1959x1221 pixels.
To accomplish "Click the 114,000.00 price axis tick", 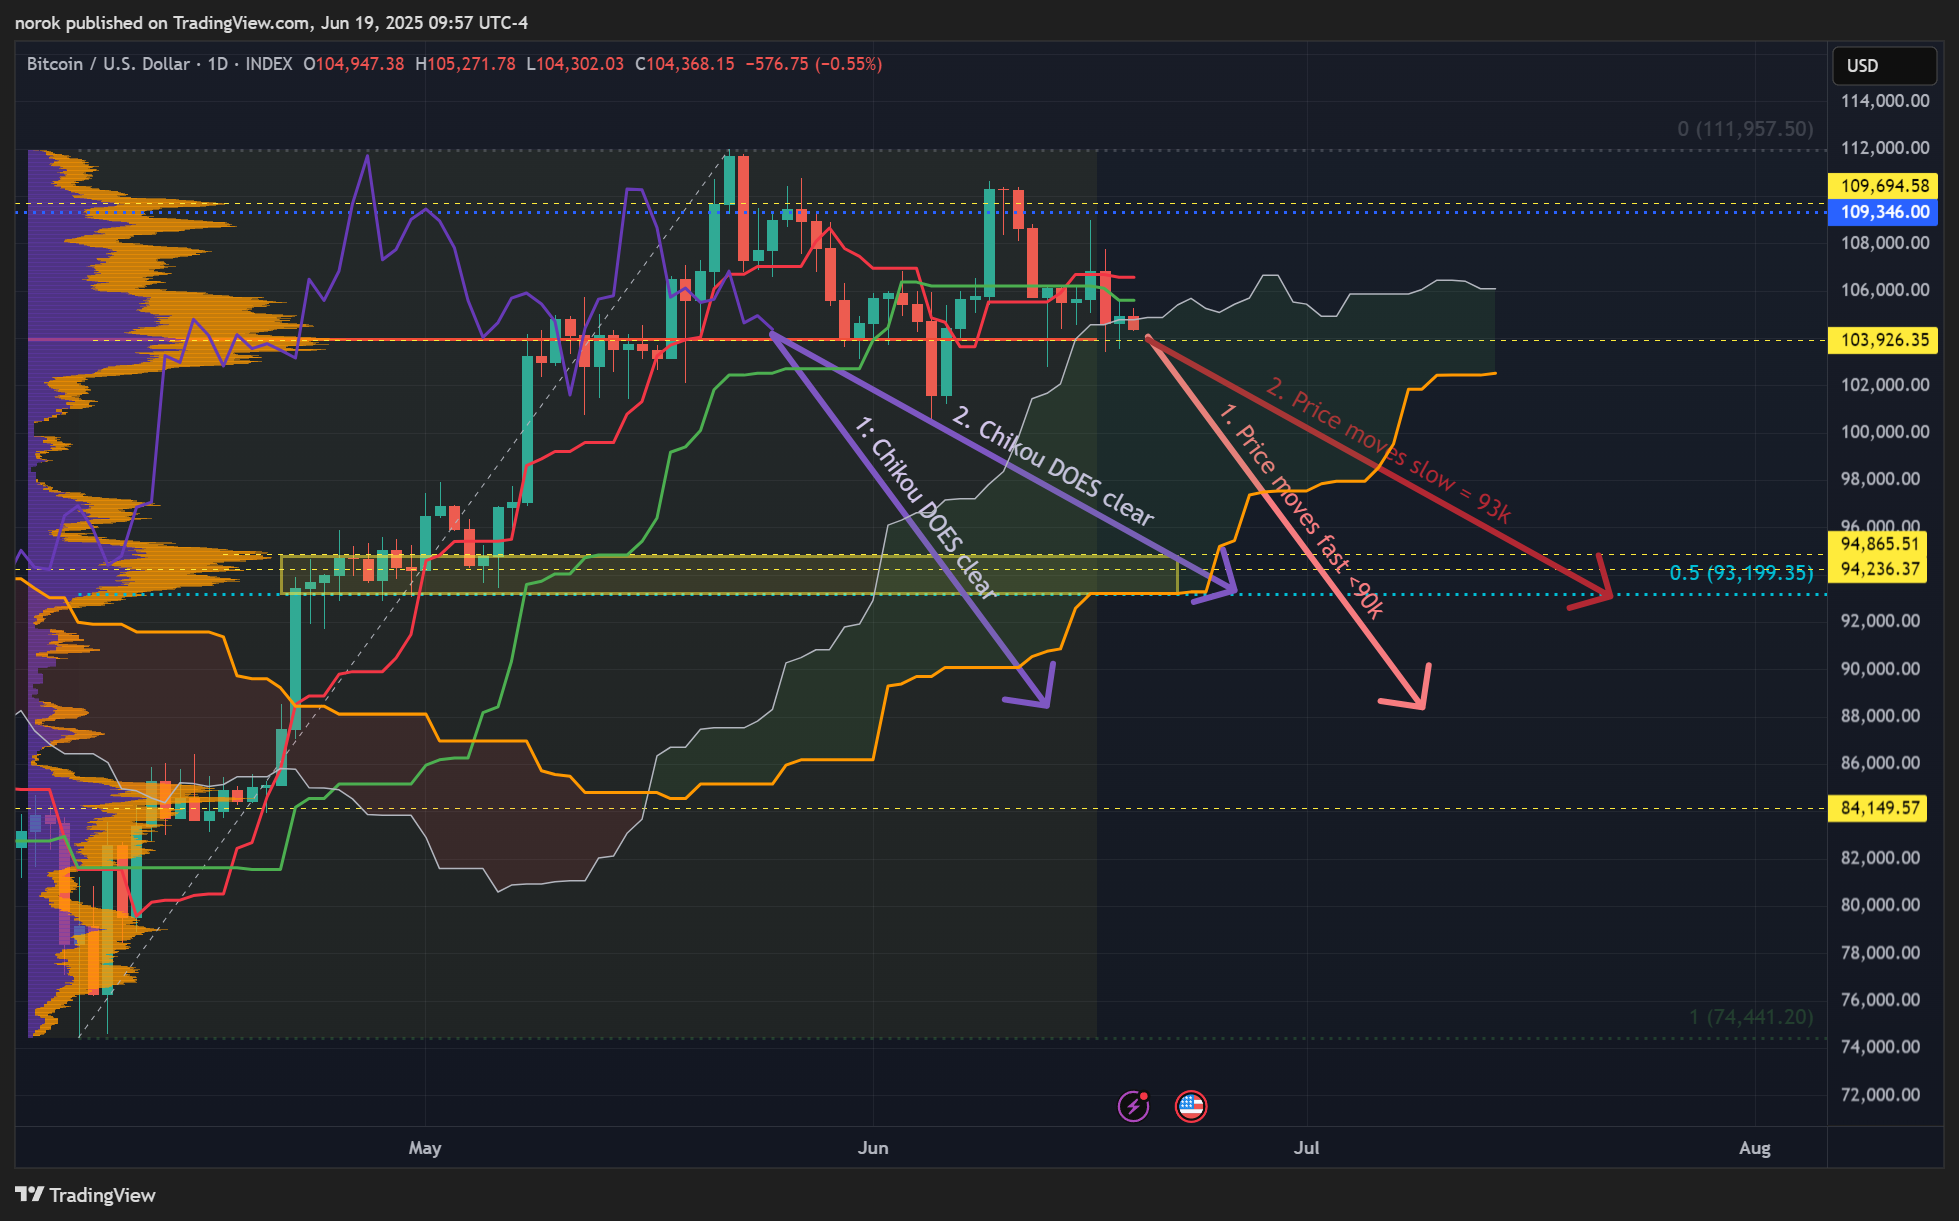I will click(1885, 101).
